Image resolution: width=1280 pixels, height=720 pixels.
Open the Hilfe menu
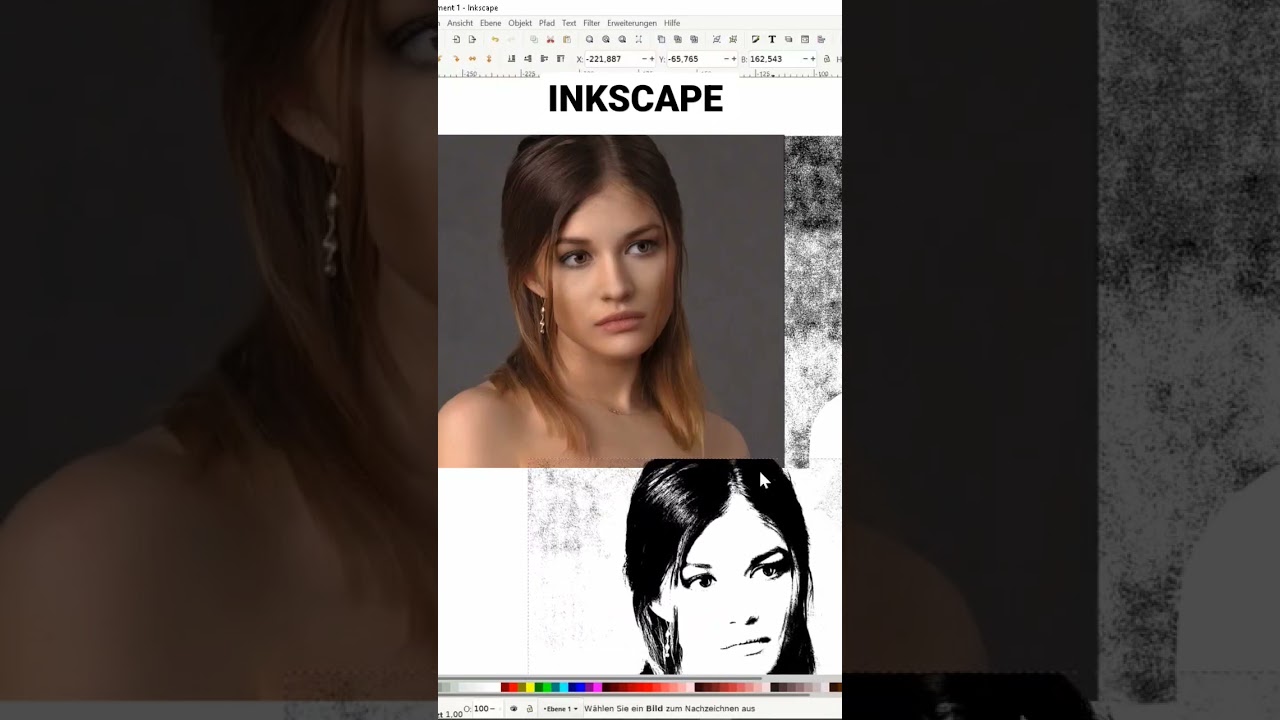click(672, 23)
